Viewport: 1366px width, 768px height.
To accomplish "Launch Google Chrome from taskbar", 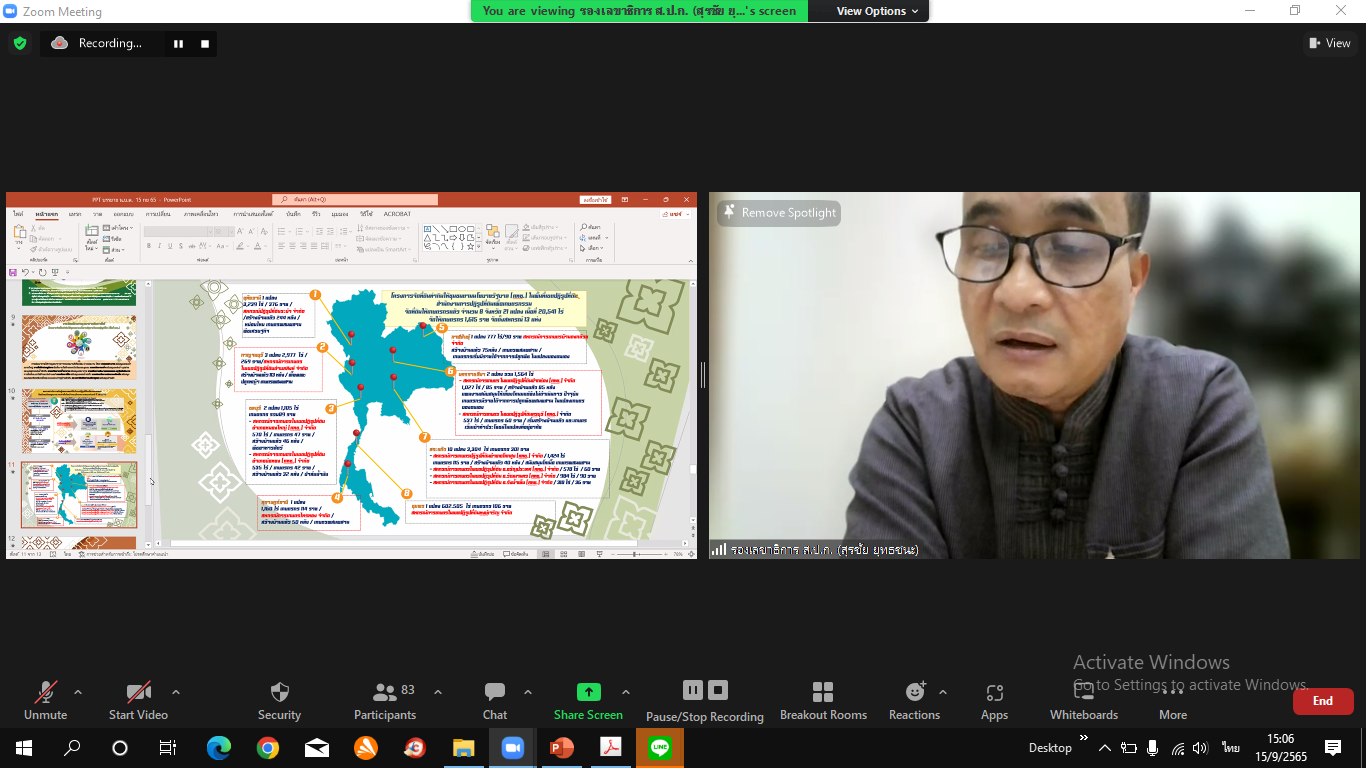I will (268, 748).
